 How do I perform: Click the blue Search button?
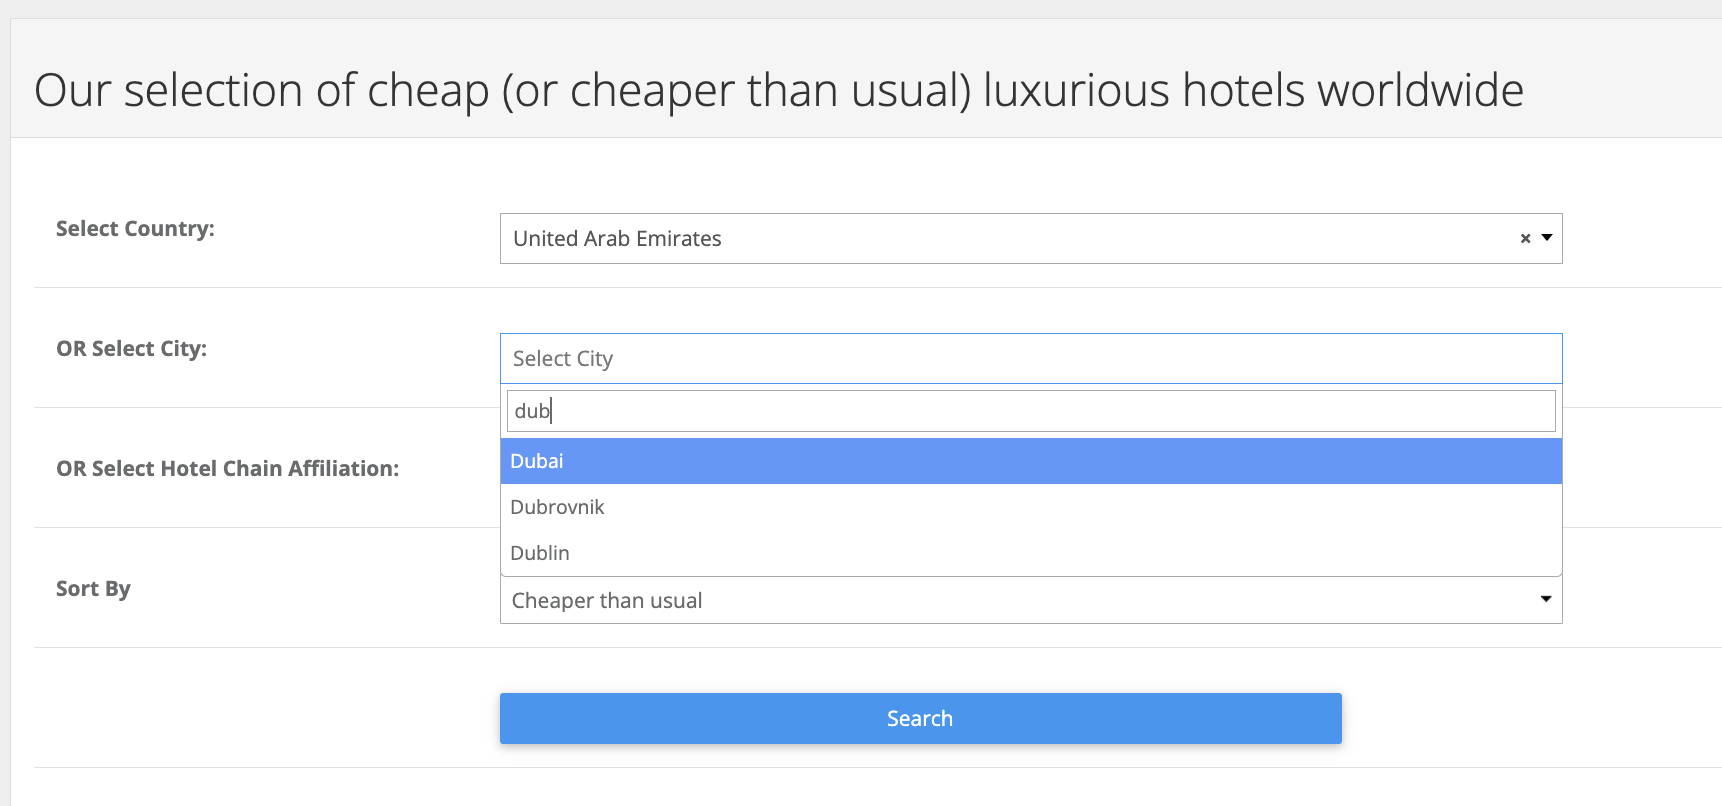[x=920, y=718]
